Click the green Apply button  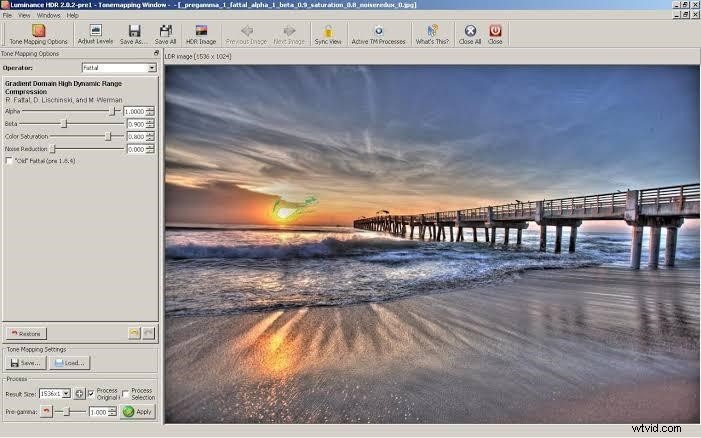138,411
